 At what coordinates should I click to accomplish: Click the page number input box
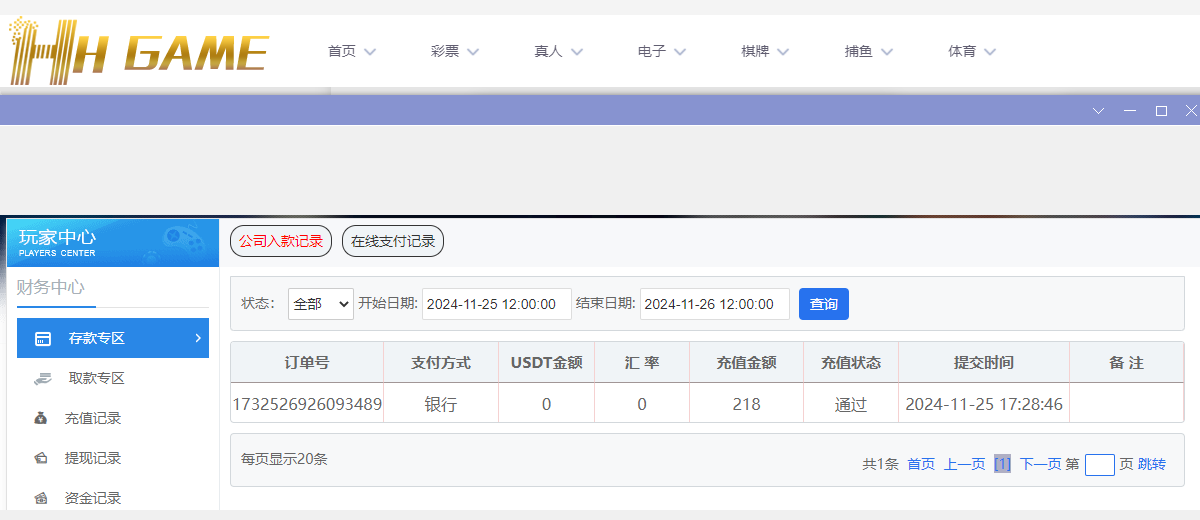(1099, 464)
